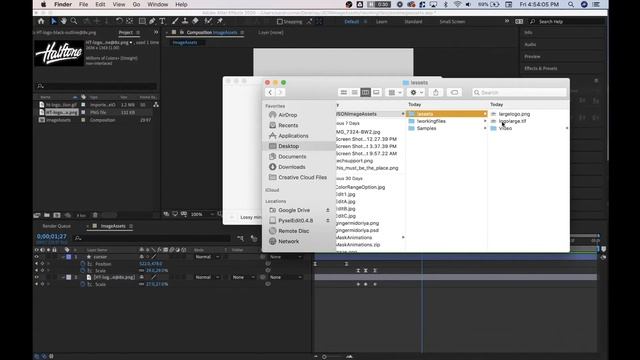
Task: Switch Finder to gallery view
Action: pyautogui.click(x=376, y=93)
